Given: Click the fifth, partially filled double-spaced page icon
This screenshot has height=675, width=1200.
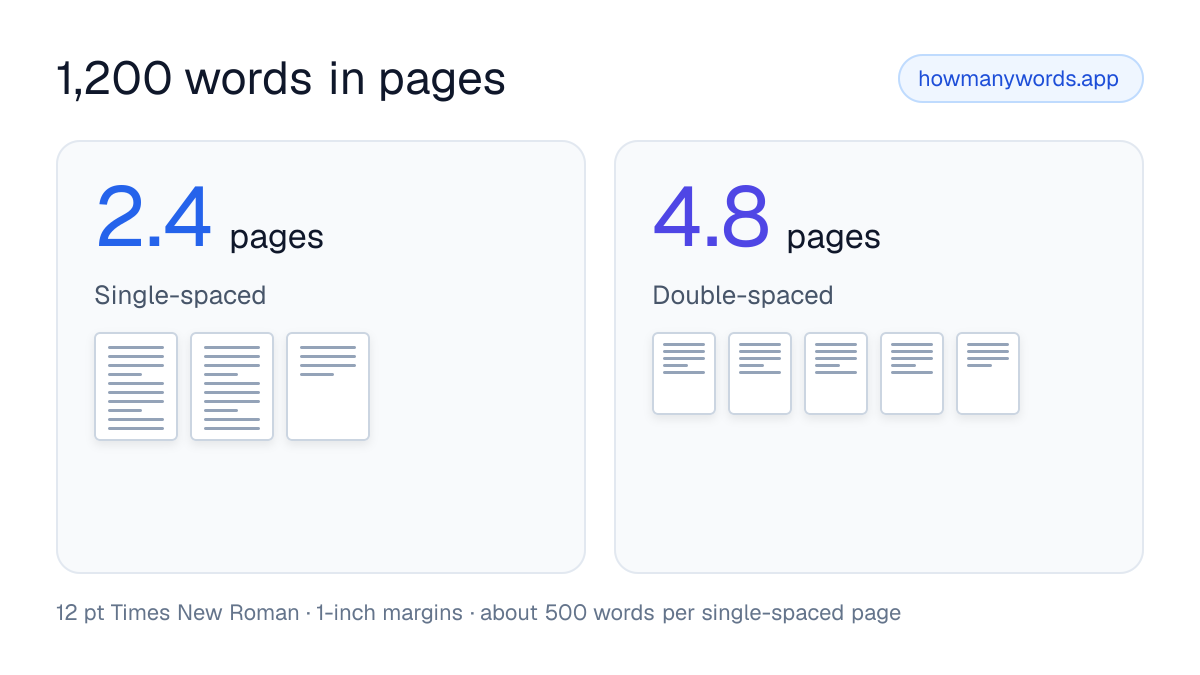Looking at the screenshot, I should (x=988, y=374).
